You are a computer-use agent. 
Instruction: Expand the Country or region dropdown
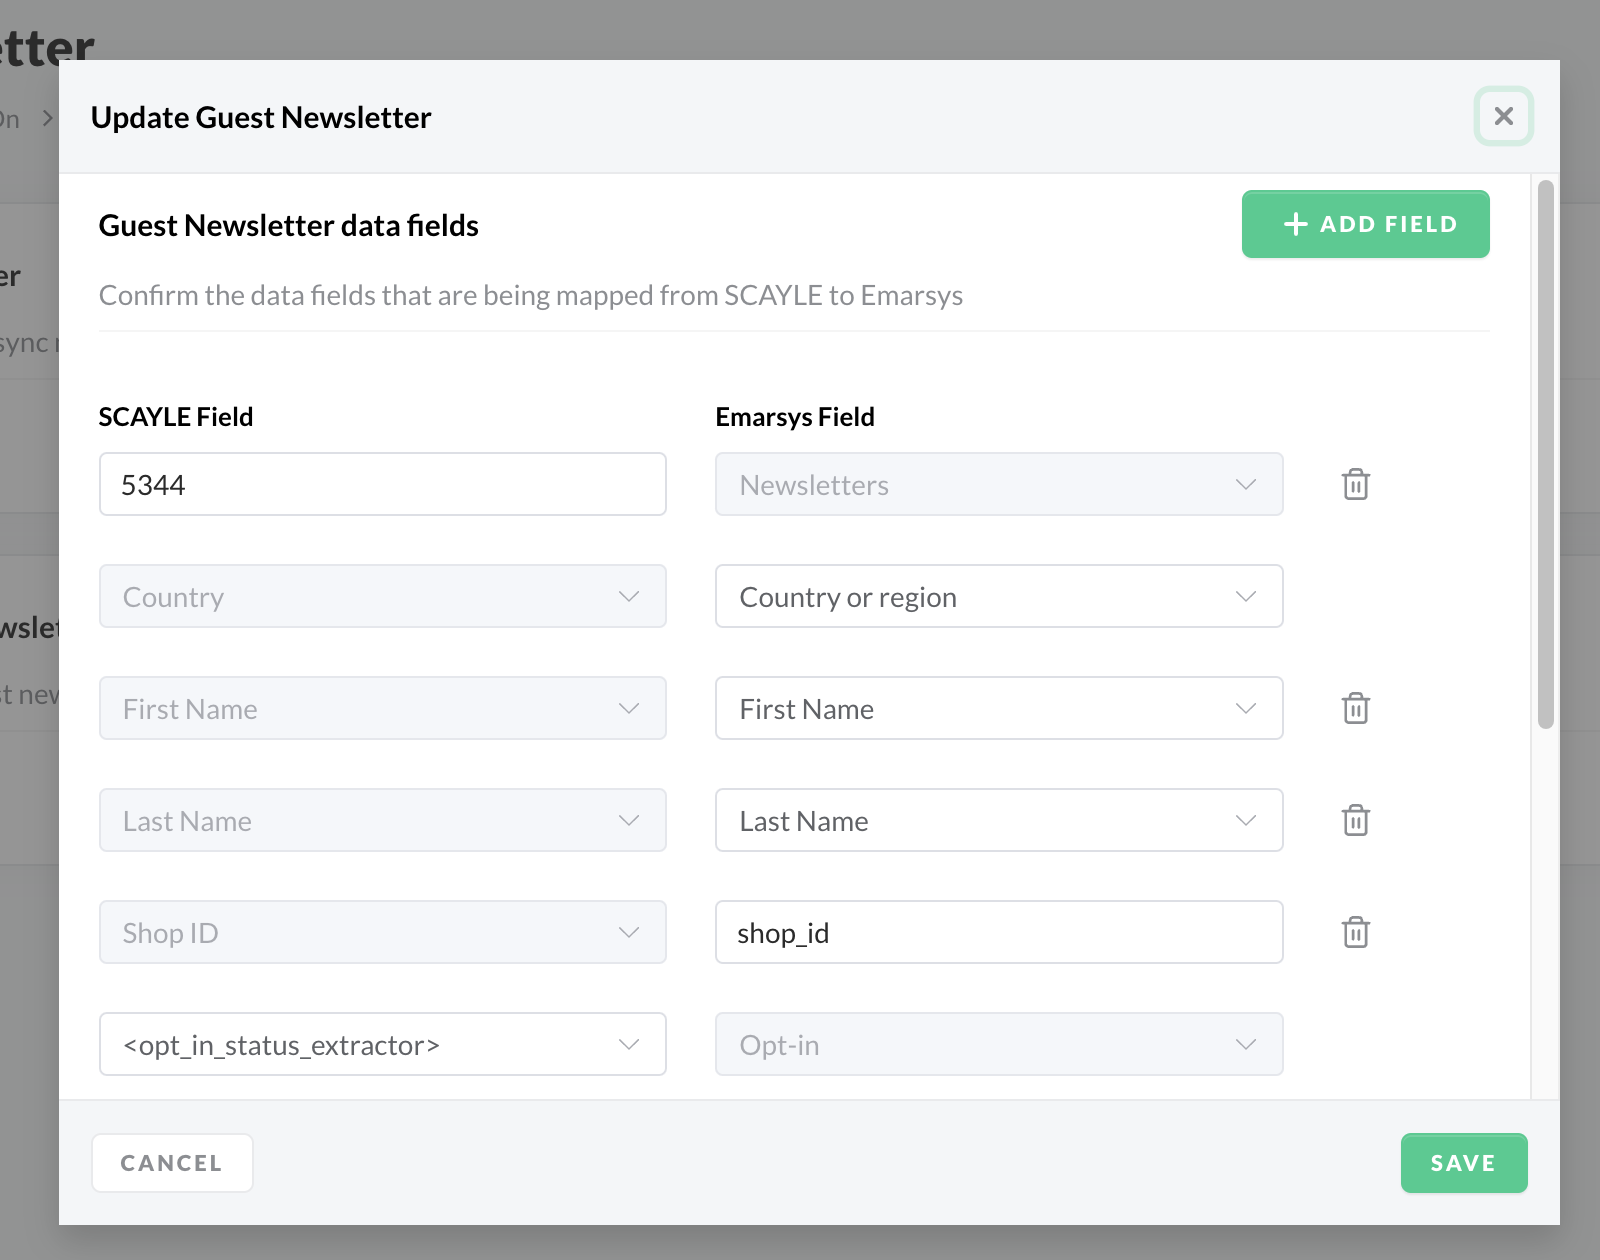click(x=999, y=596)
